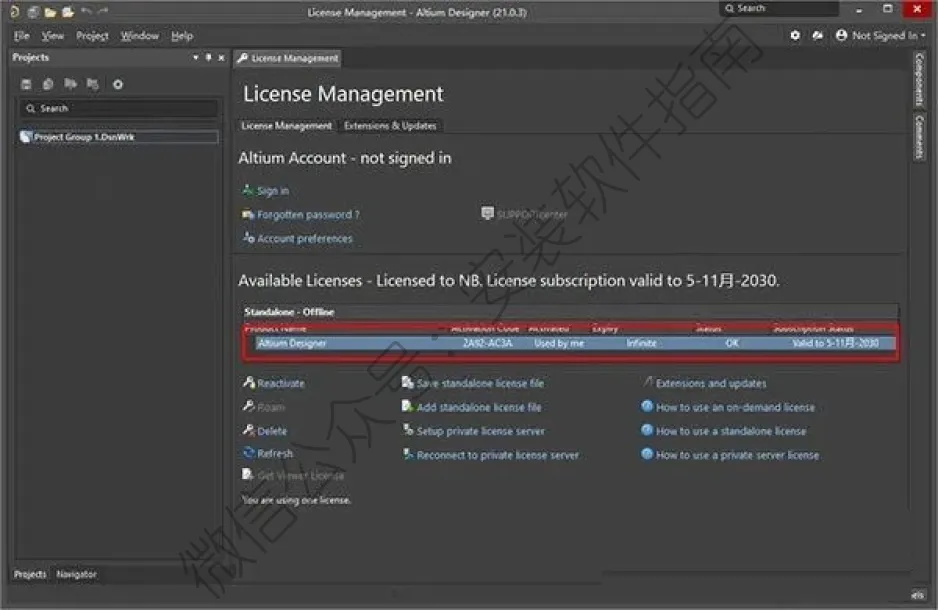Open SUPPORTcenter link
938x610 pixels.
(x=532, y=214)
